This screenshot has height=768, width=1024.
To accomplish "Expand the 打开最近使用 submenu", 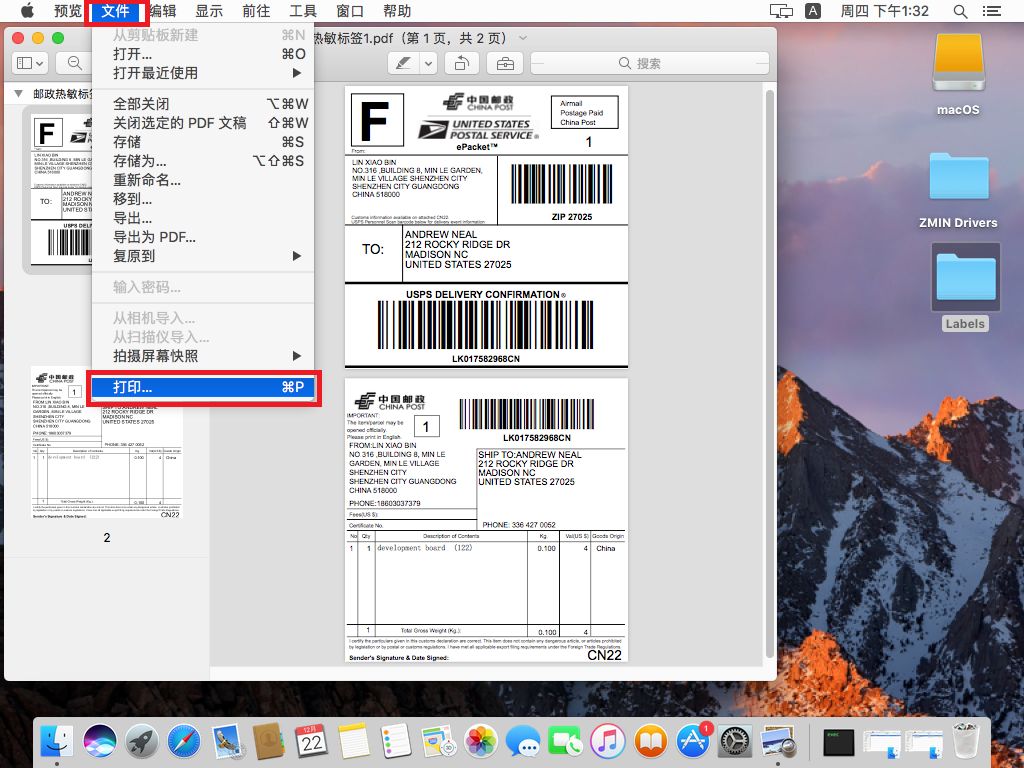I will pos(204,72).
